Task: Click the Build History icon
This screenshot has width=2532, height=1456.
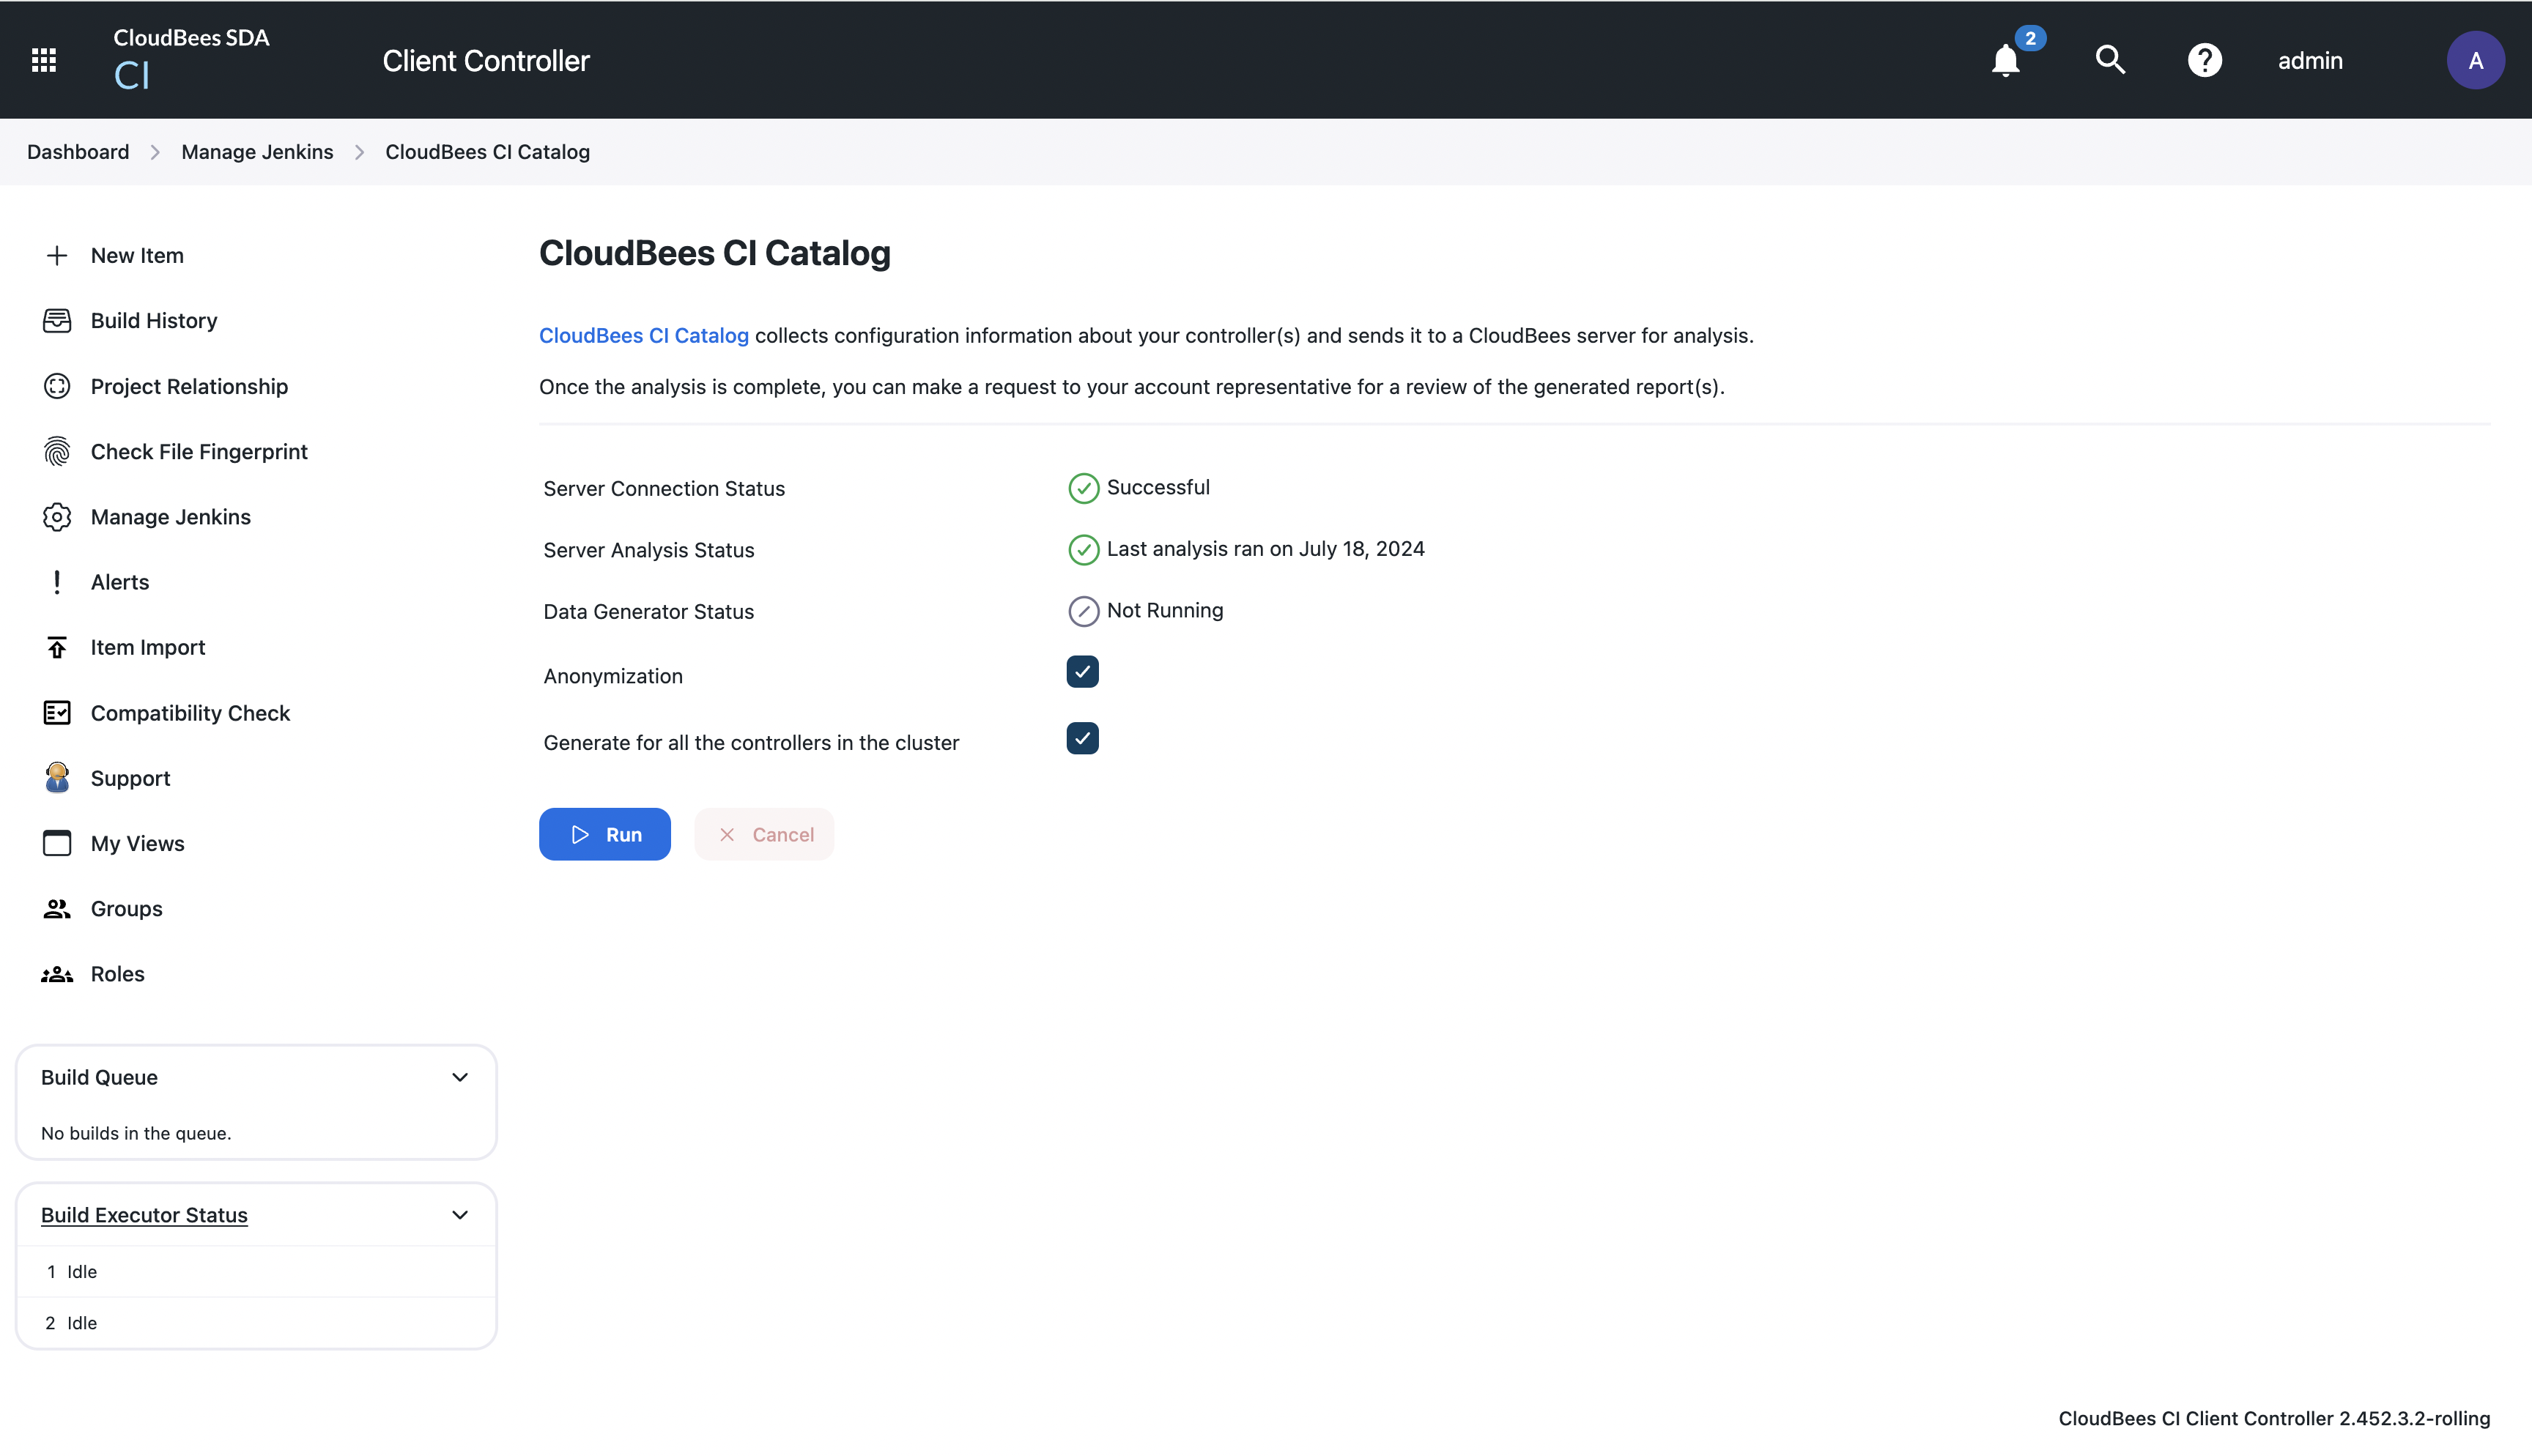Action: 57,320
